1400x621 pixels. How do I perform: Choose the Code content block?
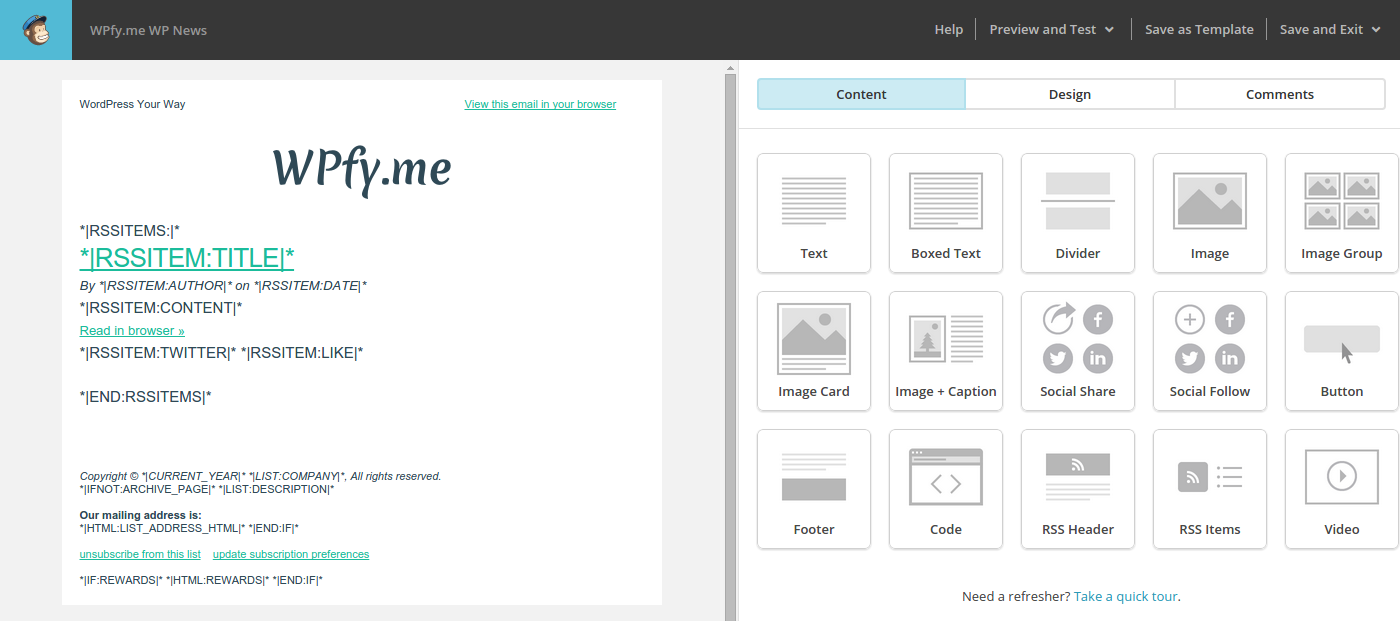tap(946, 488)
